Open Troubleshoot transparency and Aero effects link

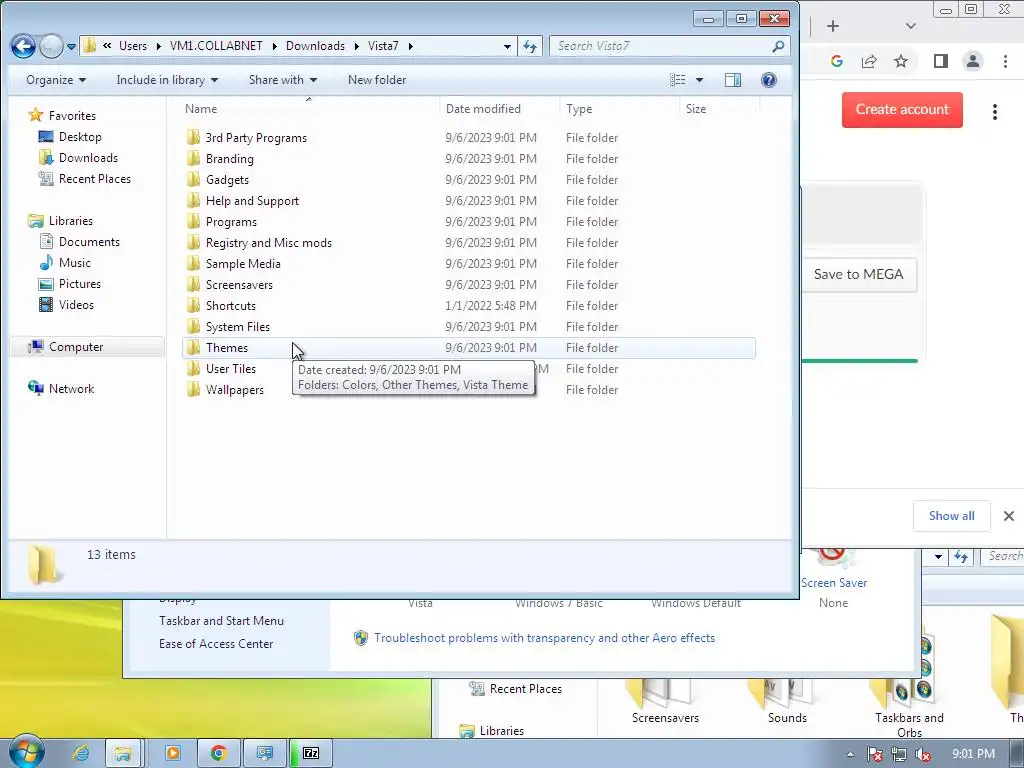(x=544, y=638)
